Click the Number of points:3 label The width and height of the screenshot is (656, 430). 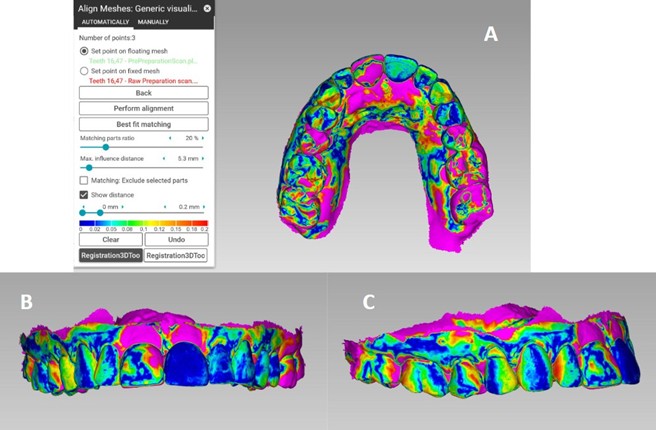click(107, 38)
